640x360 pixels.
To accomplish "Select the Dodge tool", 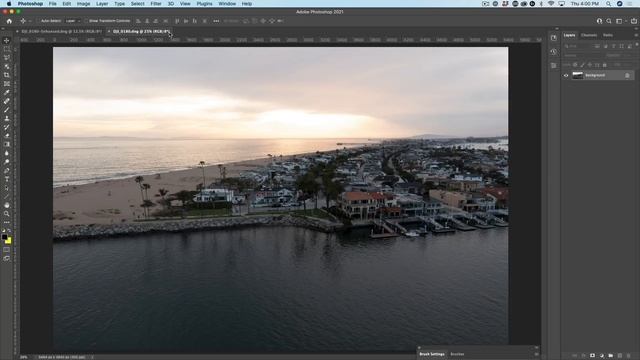I will (7, 162).
